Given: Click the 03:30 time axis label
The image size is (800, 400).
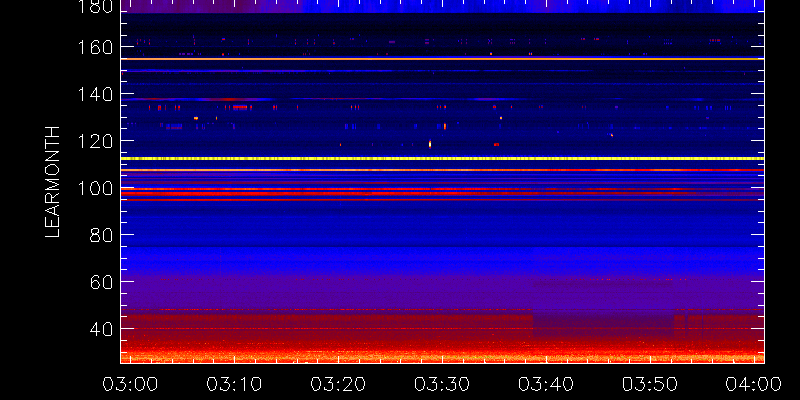Looking at the screenshot, I should click(442, 383).
